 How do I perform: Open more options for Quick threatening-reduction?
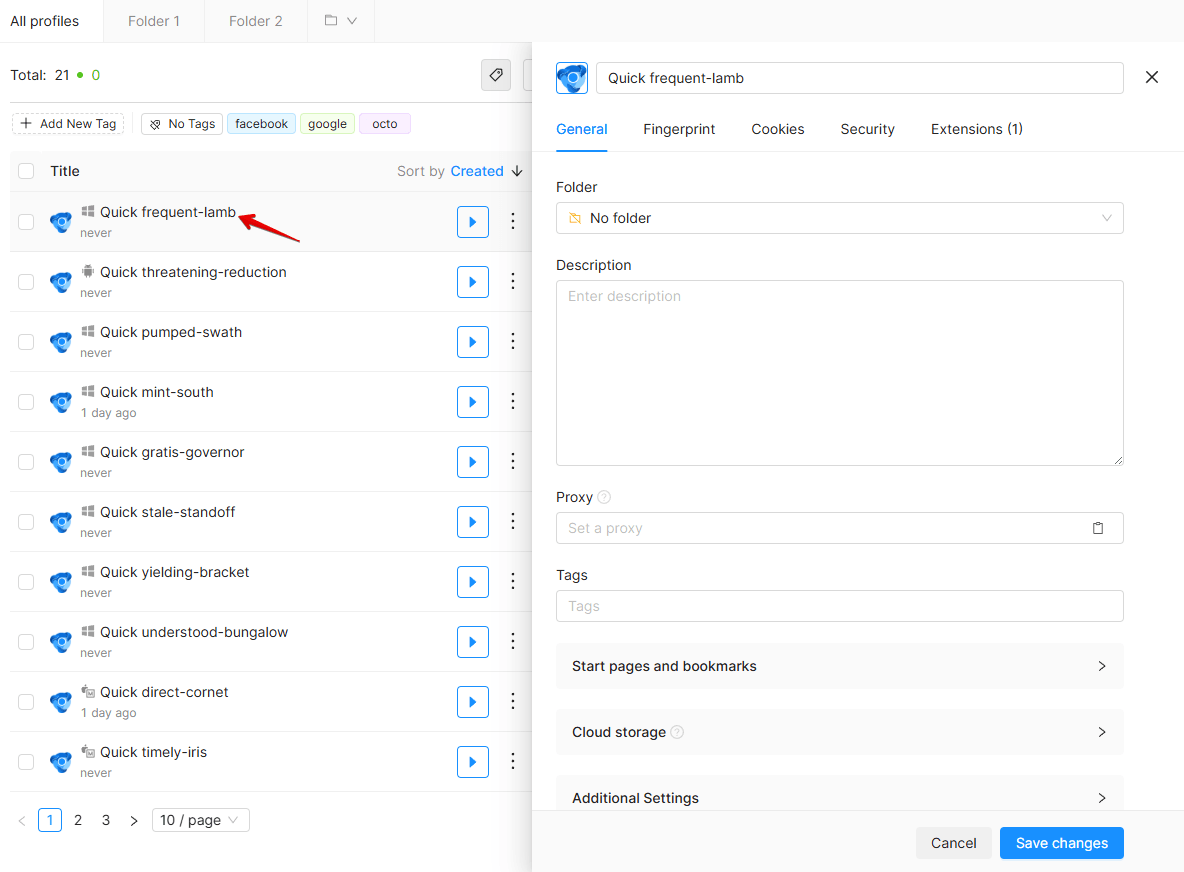(x=513, y=281)
